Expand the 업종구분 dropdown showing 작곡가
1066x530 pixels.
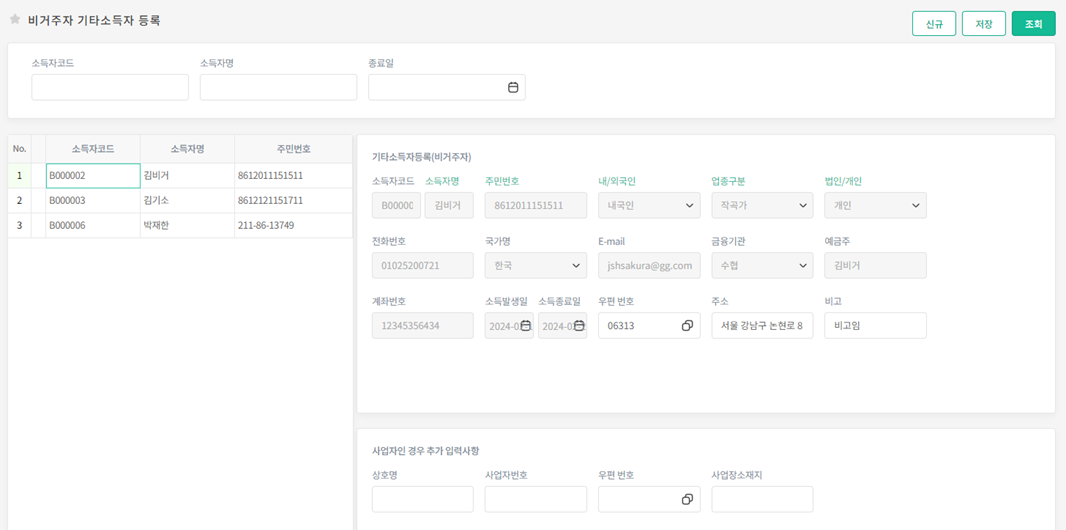762,205
